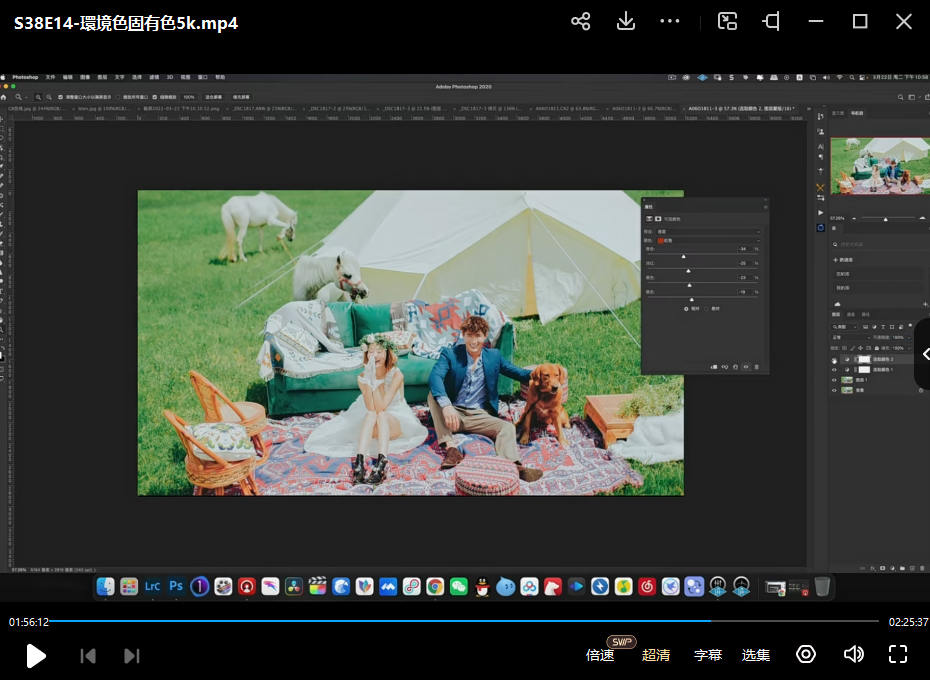Image resolution: width=930 pixels, height=680 pixels.
Task: Open the 超清 video quality menu
Action: [656, 655]
